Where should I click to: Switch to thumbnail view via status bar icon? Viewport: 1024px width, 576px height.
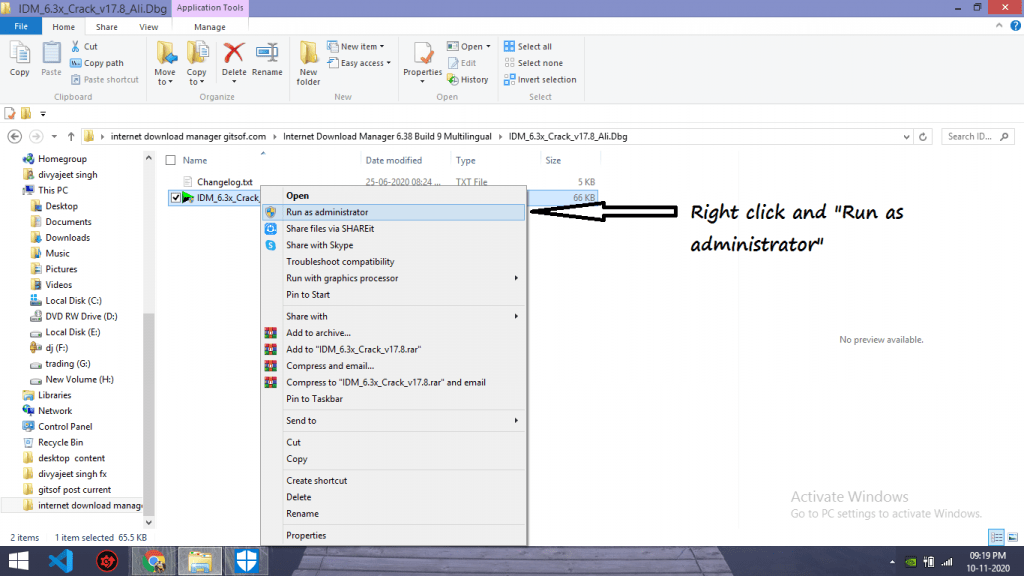[1013, 537]
